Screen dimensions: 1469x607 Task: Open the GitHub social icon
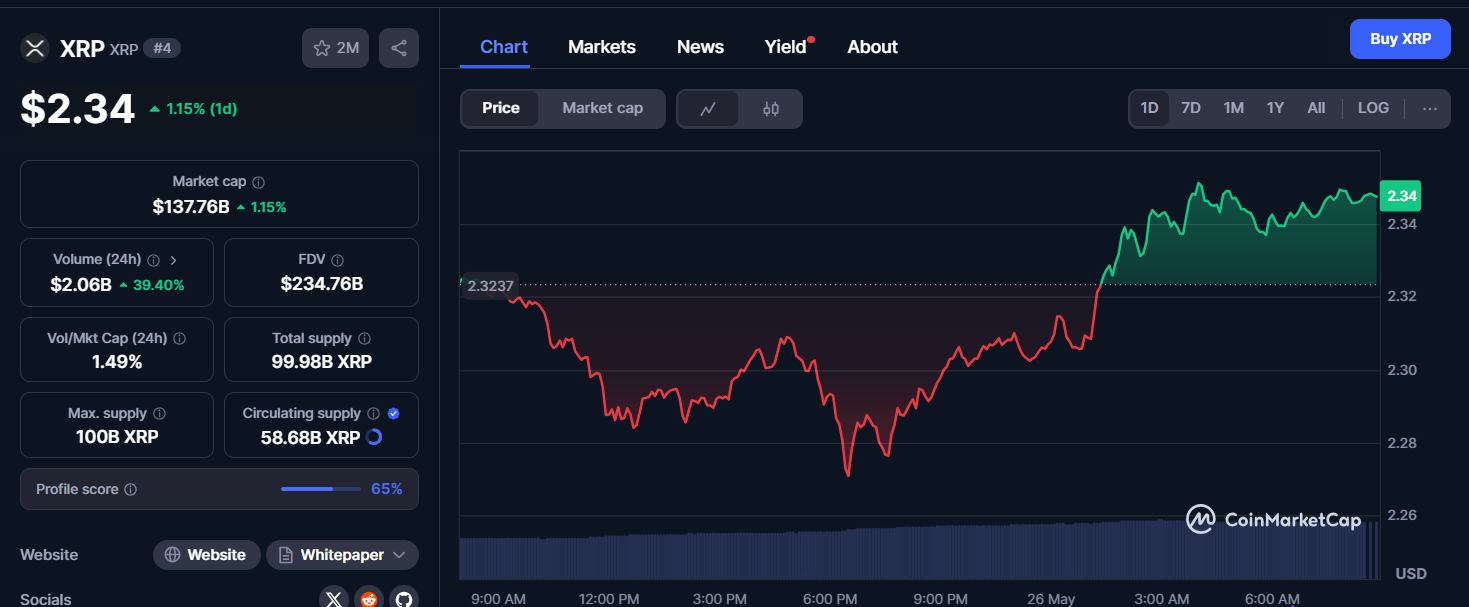click(403, 598)
